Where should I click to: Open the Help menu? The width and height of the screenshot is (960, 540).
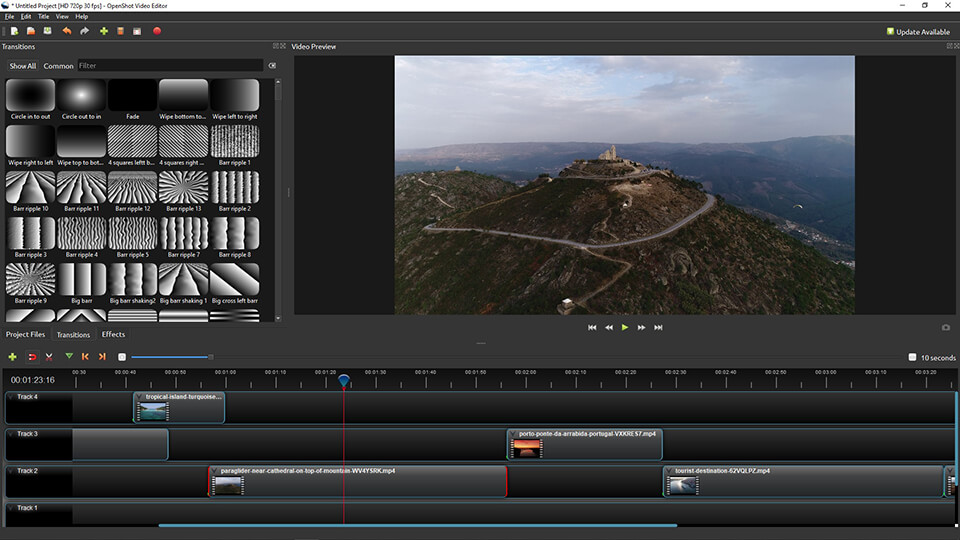81,17
